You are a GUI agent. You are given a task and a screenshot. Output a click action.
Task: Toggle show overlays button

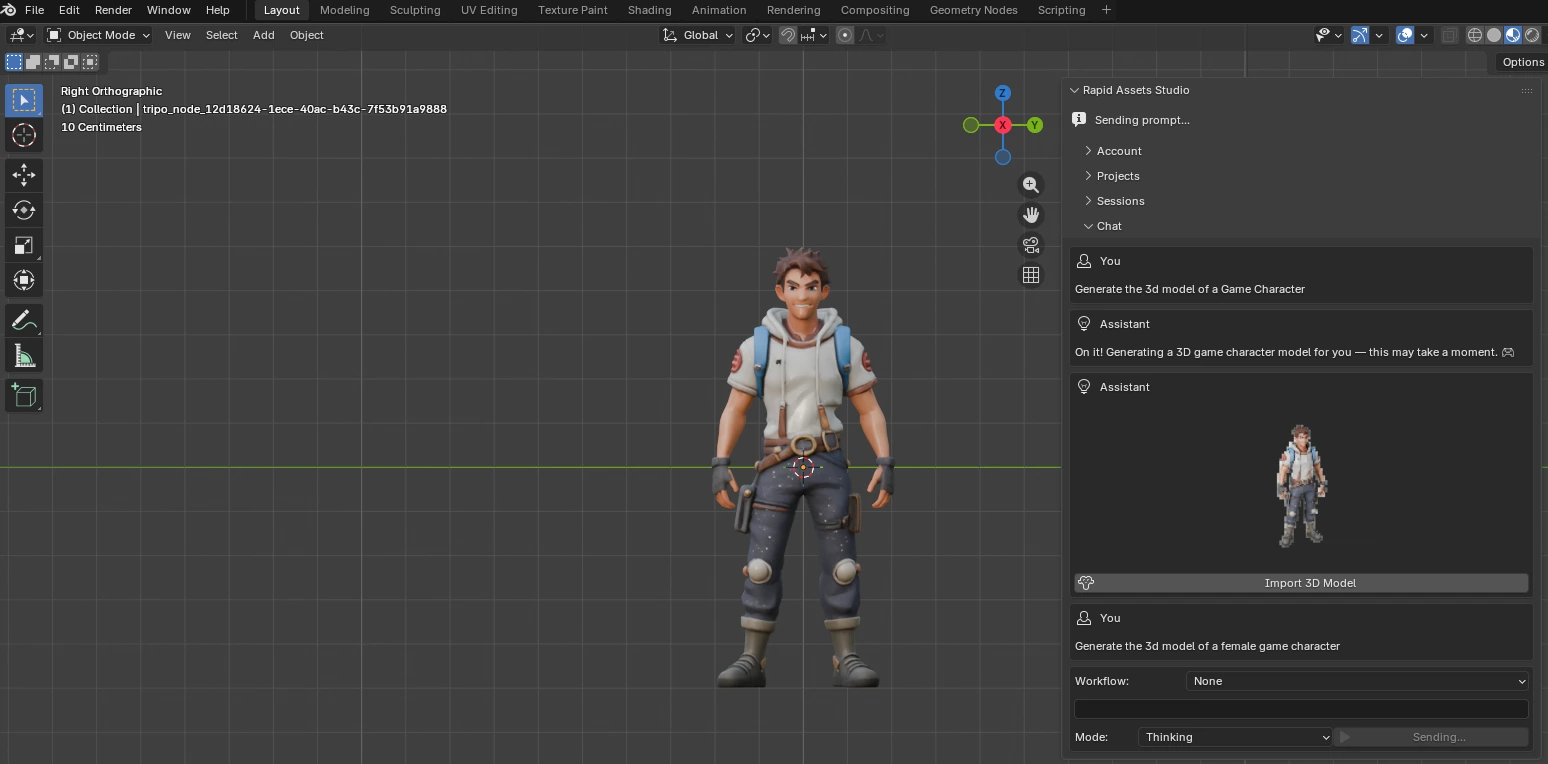pyautogui.click(x=1405, y=35)
